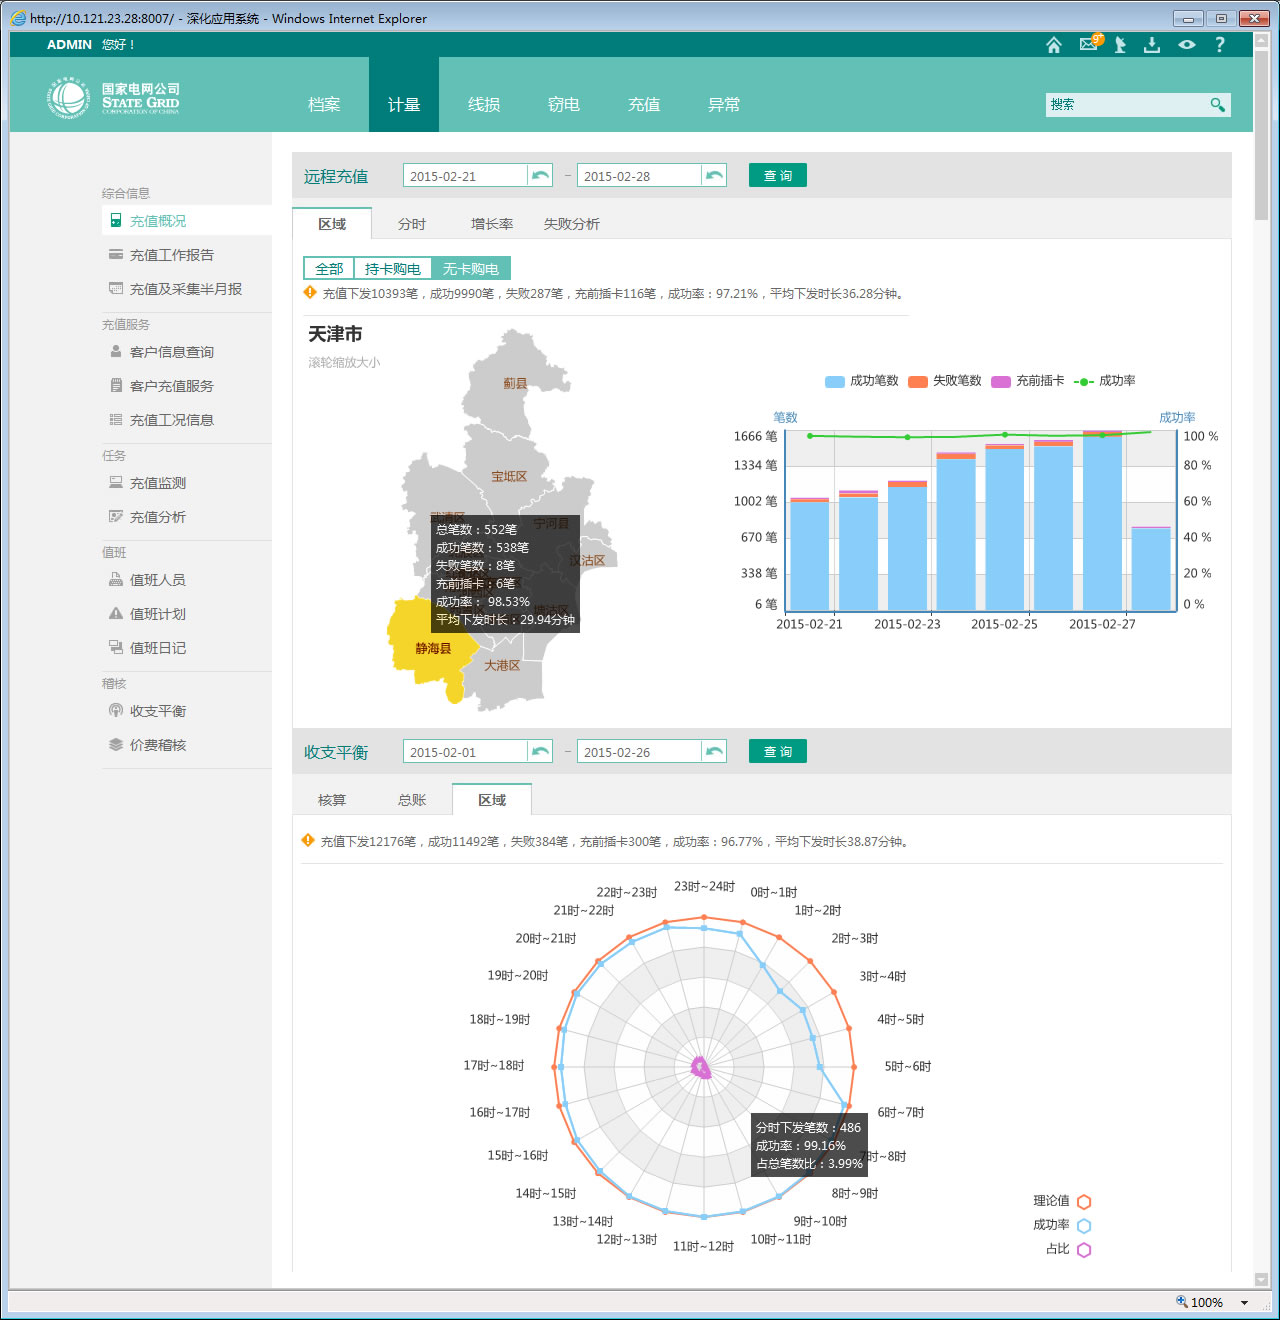1280x1320 pixels.
Task: Switch to the 总账 tab
Action: pos(412,800)
